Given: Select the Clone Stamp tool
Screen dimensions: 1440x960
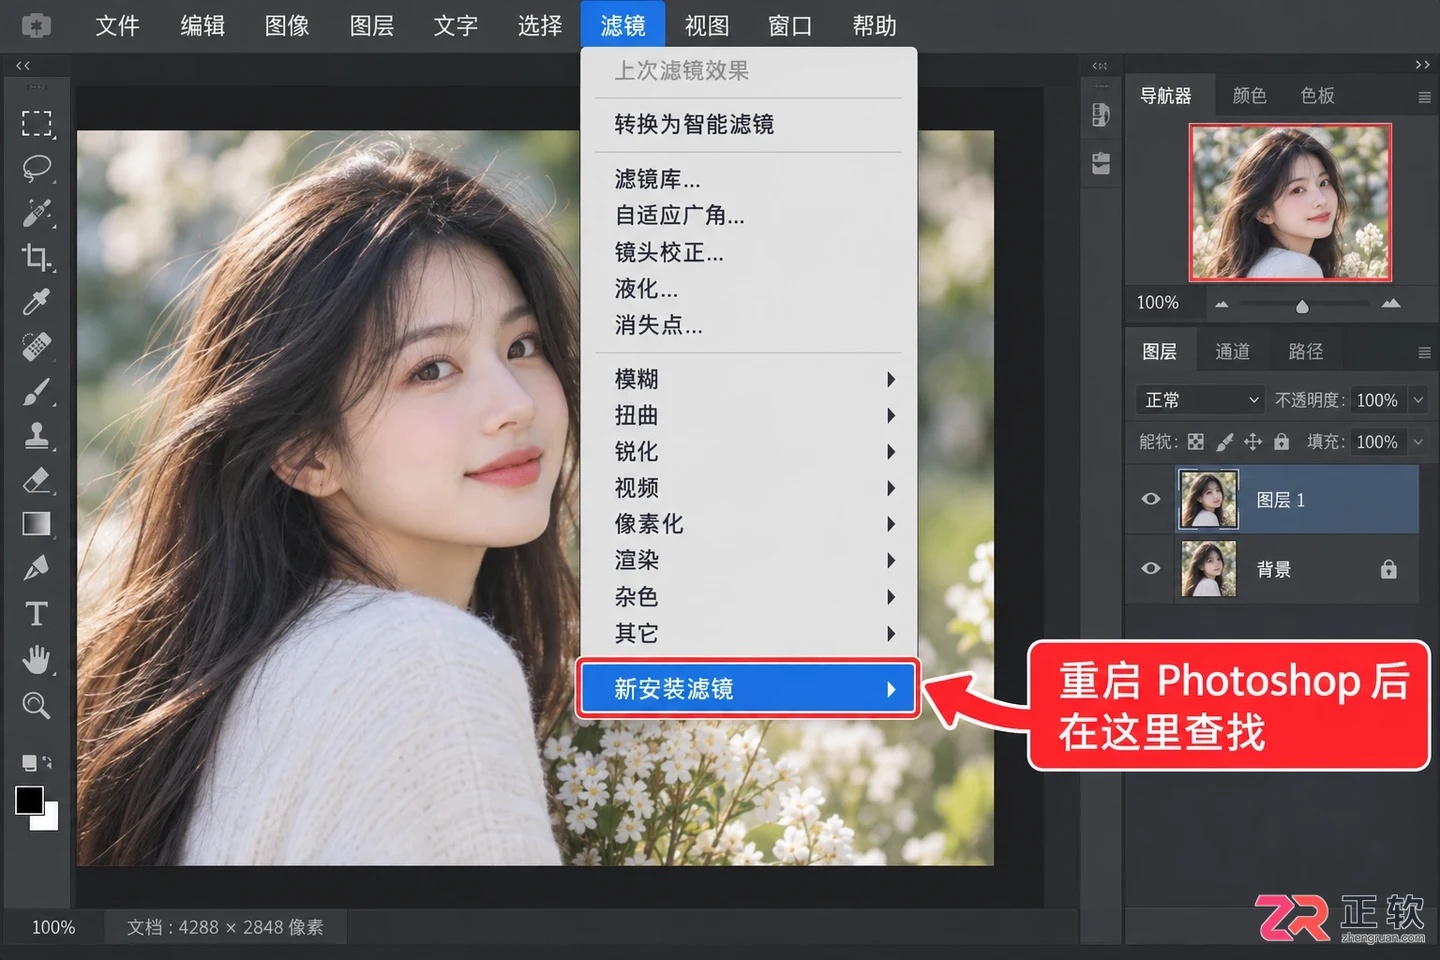Looking at the screenshot, I should [37, 436].
